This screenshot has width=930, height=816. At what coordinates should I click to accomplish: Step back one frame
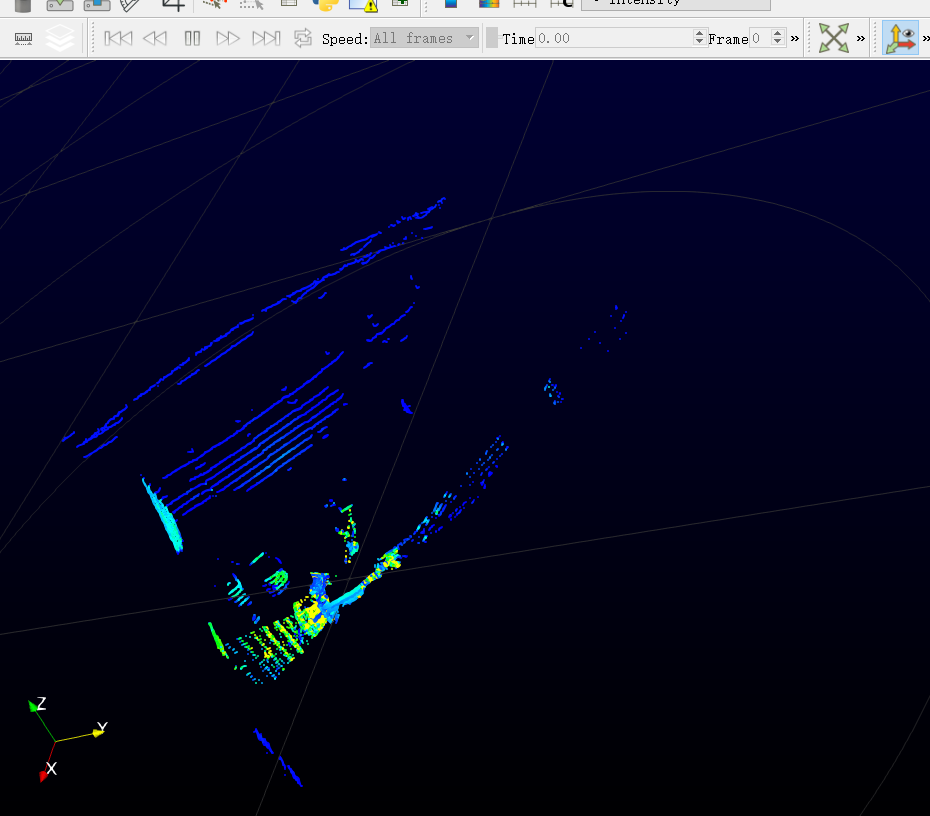155,39
